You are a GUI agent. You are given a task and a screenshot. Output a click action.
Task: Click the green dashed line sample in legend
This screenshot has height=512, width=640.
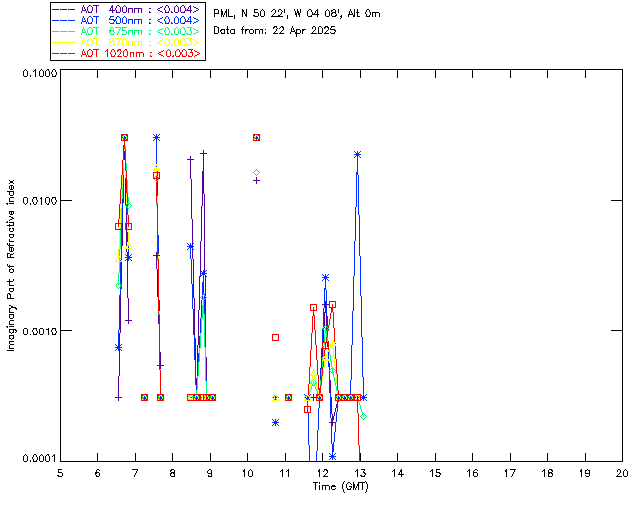pyautogui.click(x=64, y=31)
